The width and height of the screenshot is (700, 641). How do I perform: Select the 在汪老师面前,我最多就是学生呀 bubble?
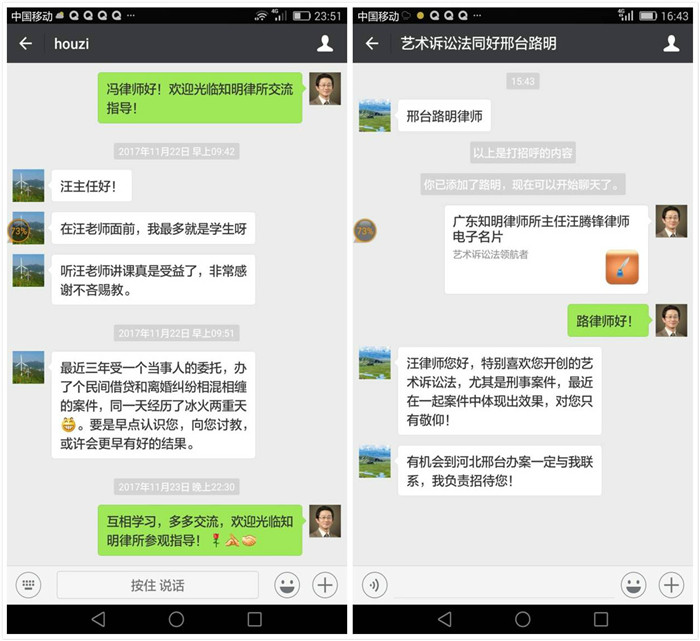pyautogui.click(x=154, y=228)
